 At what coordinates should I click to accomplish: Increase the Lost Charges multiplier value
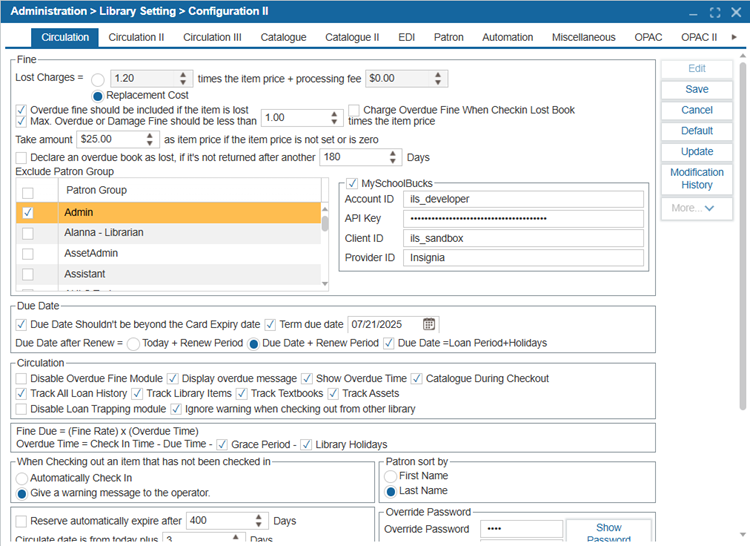[183, 73]
